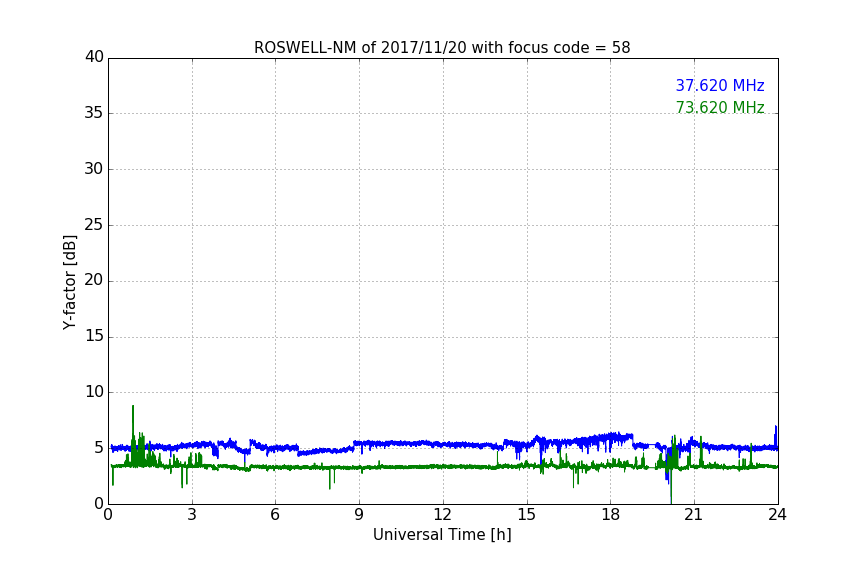Click the x-axis tick label '21'

694,515
